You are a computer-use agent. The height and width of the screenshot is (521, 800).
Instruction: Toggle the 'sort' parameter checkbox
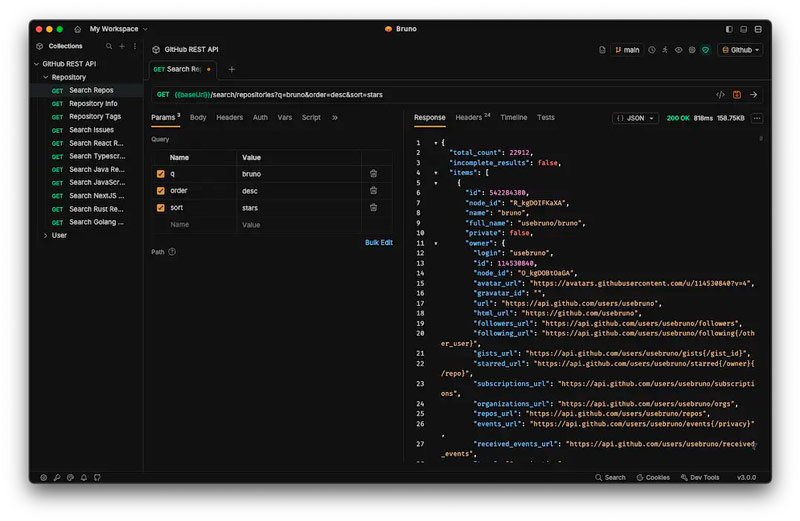(x=161, y=208)
